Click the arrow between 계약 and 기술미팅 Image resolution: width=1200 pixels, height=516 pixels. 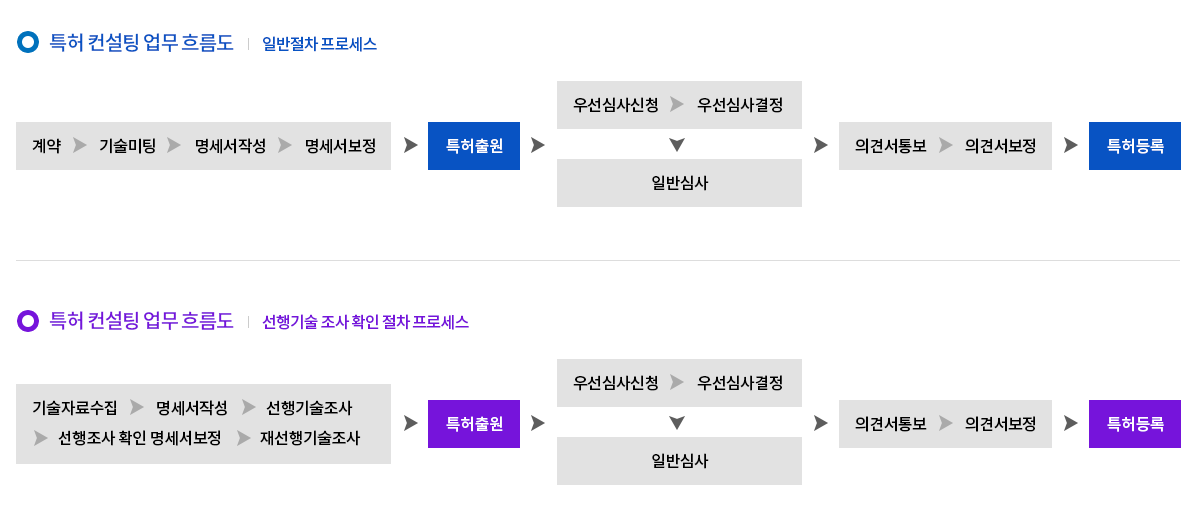tap(80, 145)
